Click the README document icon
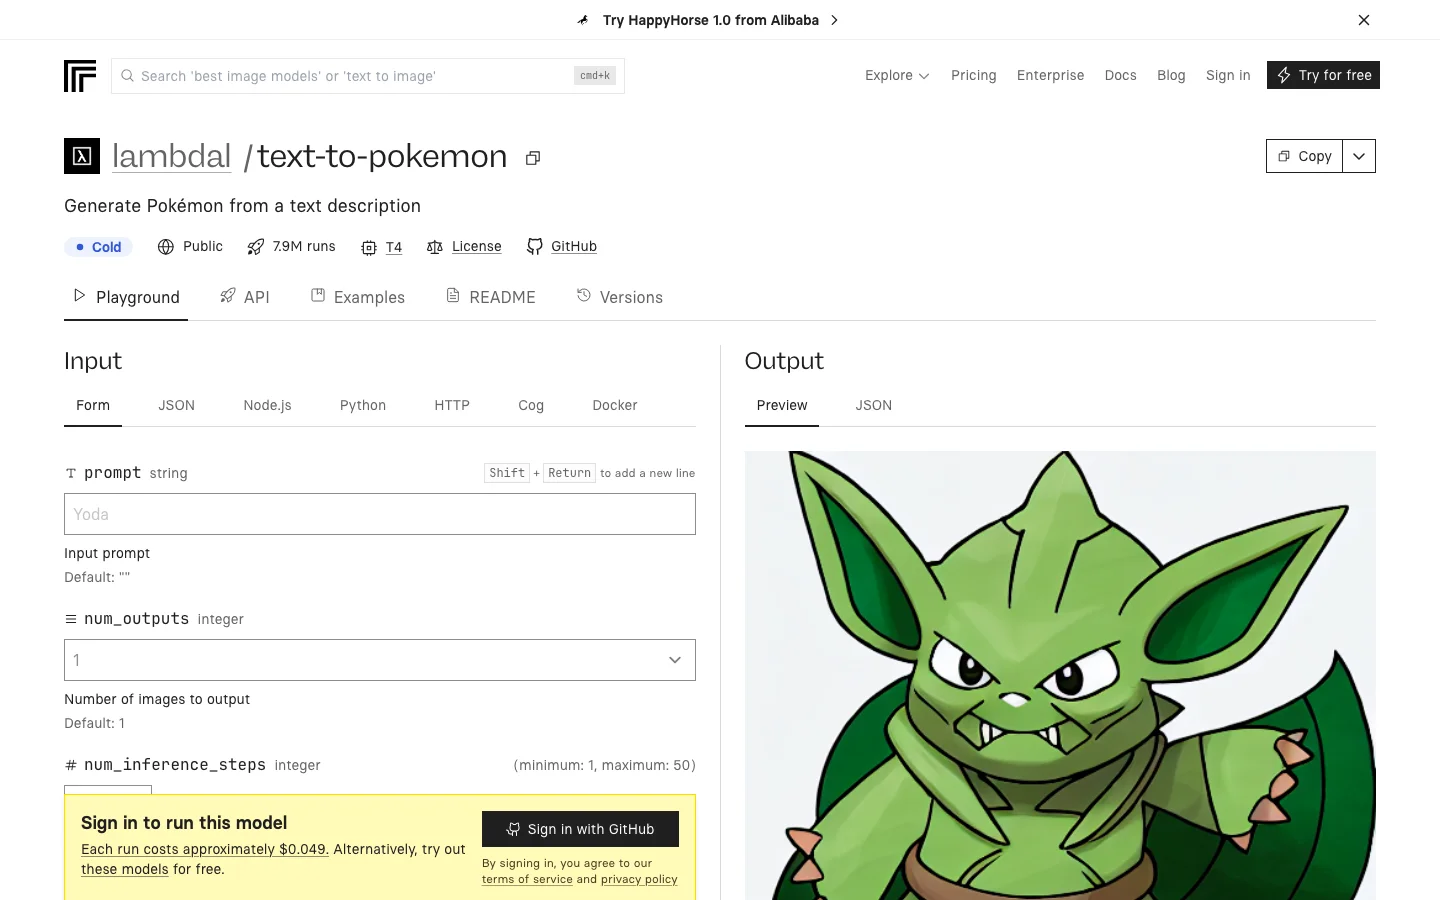Screen dimensions: 1440x900 (453, 295)
